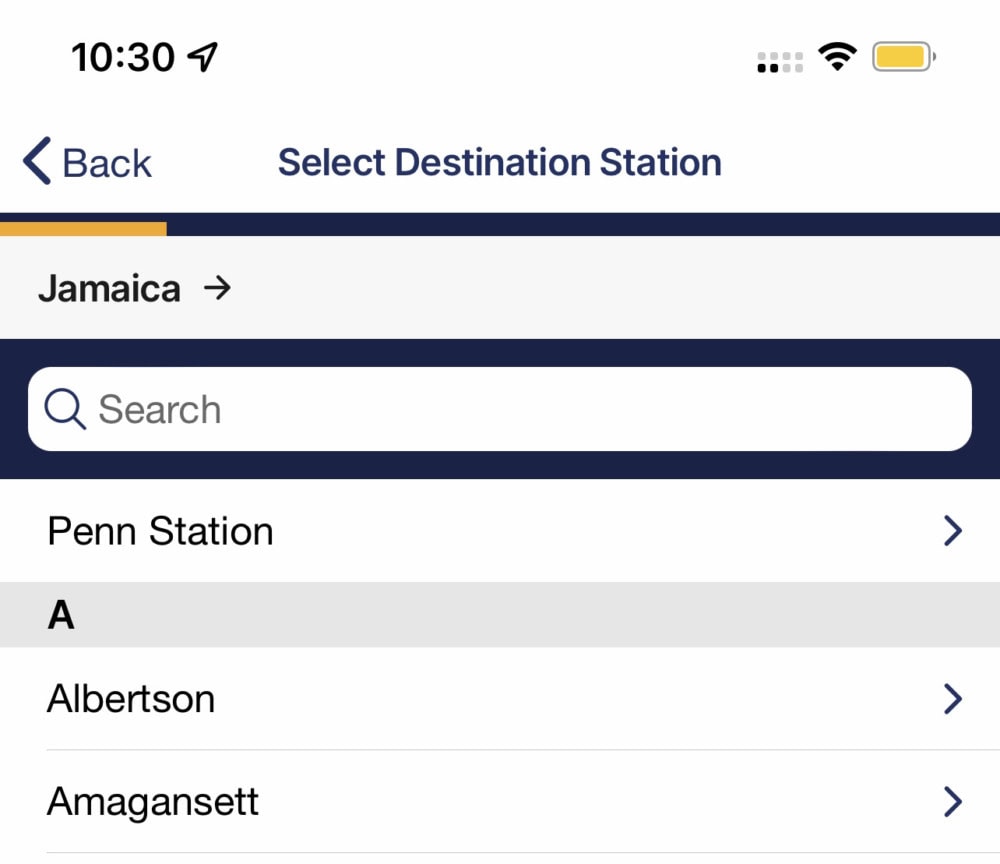Tap the Jamaica origin station label

pos(110,288)
